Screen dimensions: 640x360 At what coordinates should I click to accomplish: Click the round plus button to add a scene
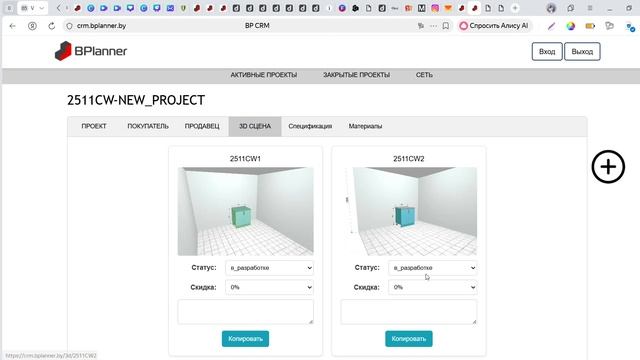(608, 167)
